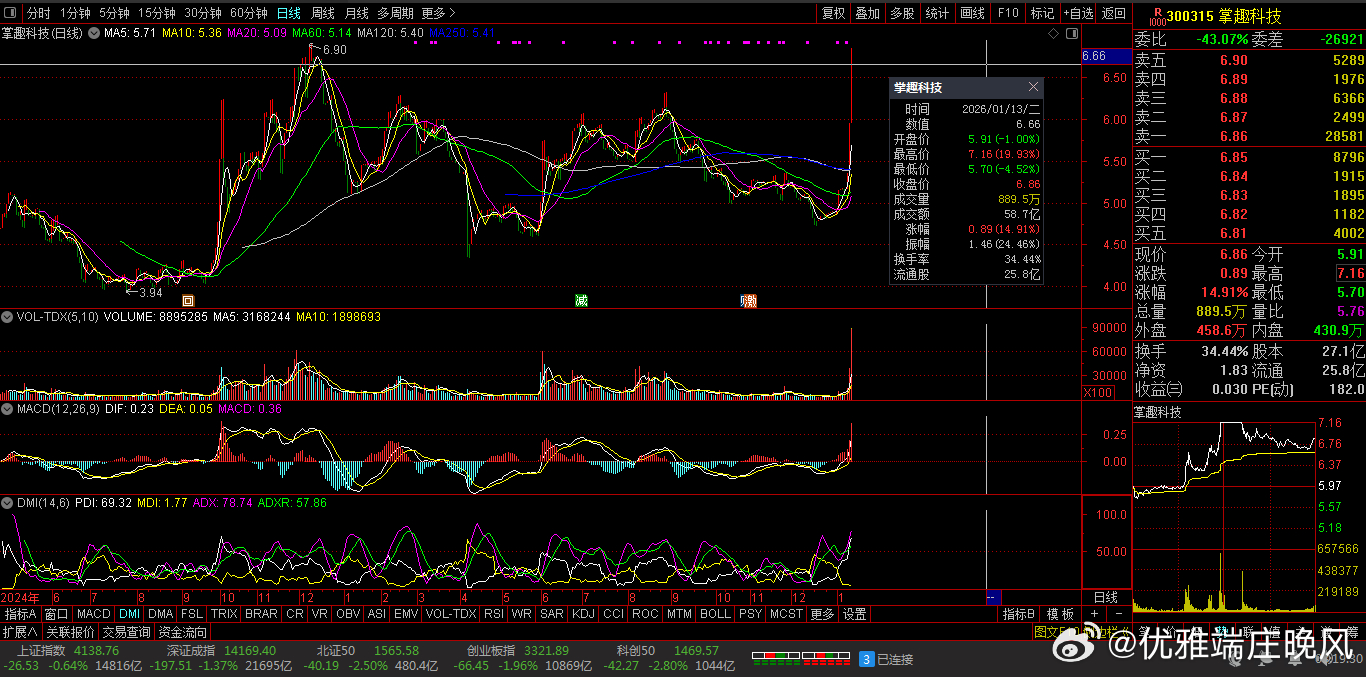Click the panel layout icon at top-left
Viewport: 1366px width, 677px height.
[x=12, y=13]
